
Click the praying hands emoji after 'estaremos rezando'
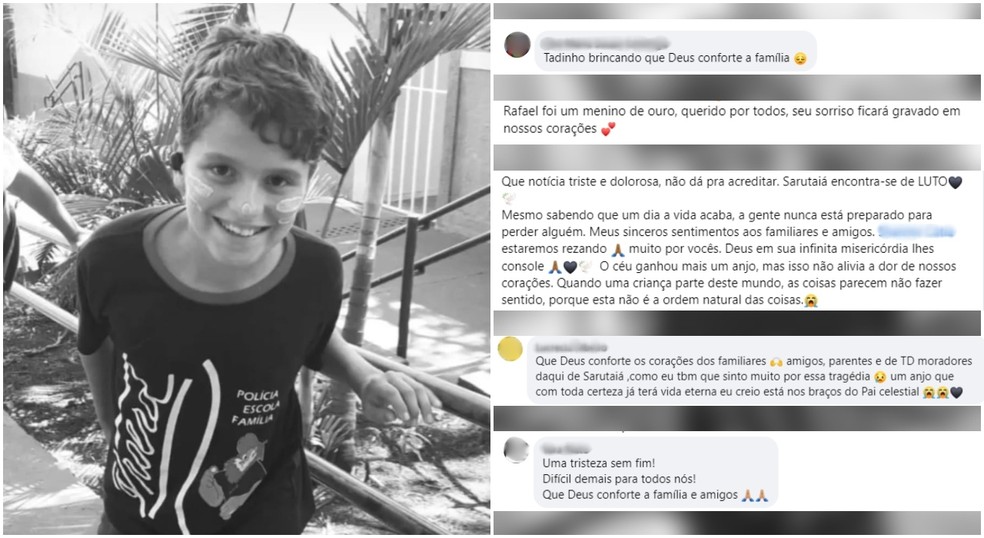618,249
